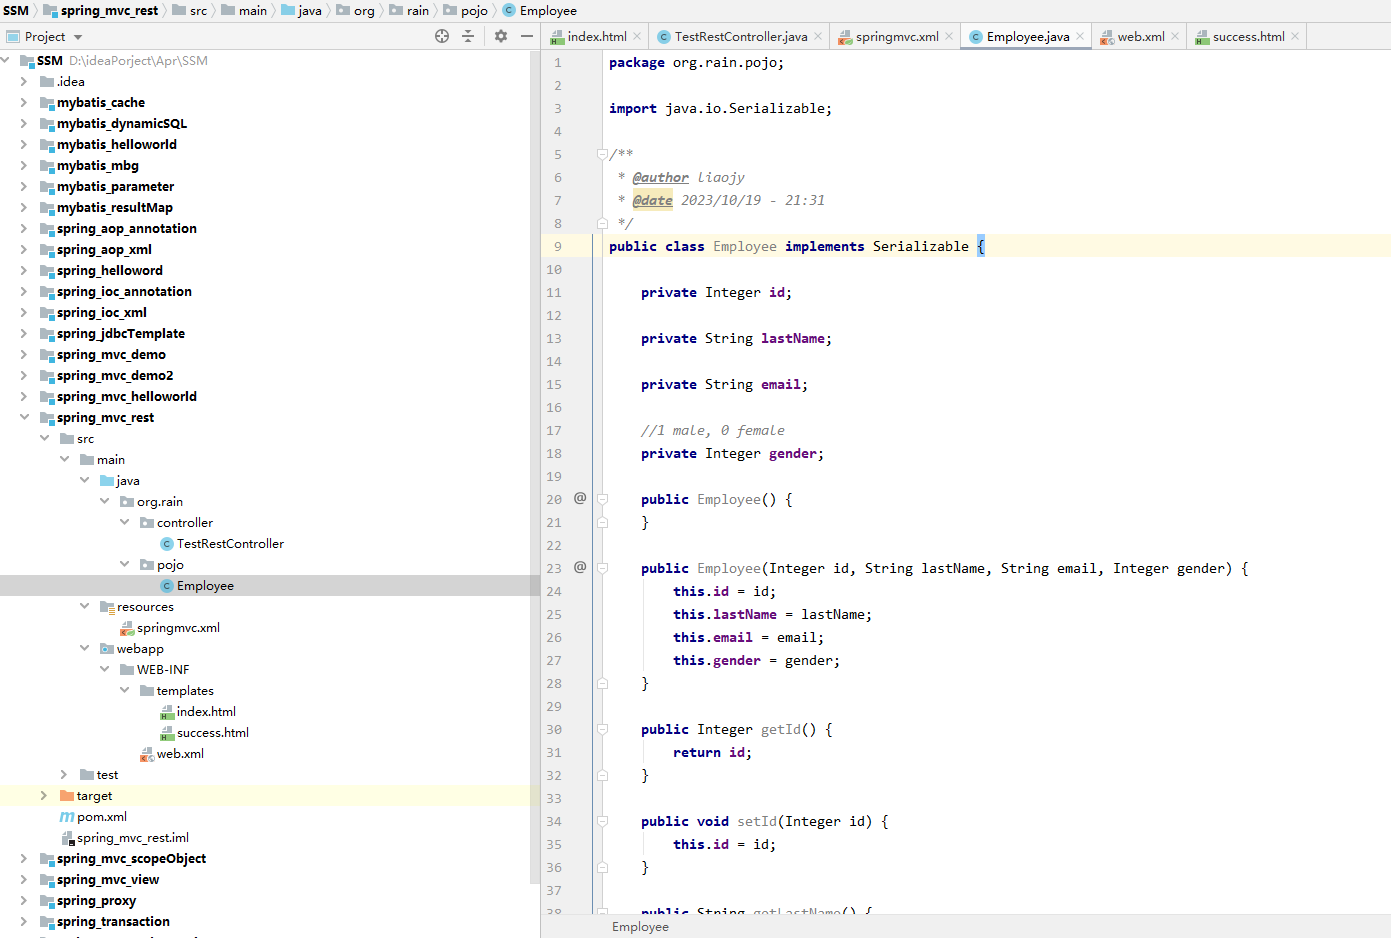Collapse the SSM root node
Image resolution: width=1391 pixels, height=938 pixels.
(6, 61)
